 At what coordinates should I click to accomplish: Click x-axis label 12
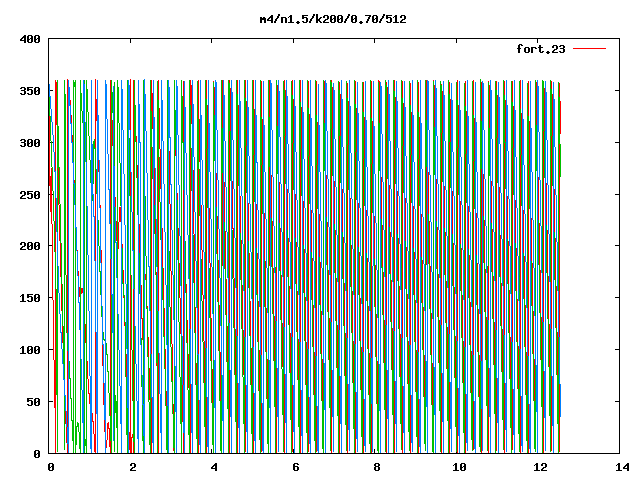click(x=540, y=467)
